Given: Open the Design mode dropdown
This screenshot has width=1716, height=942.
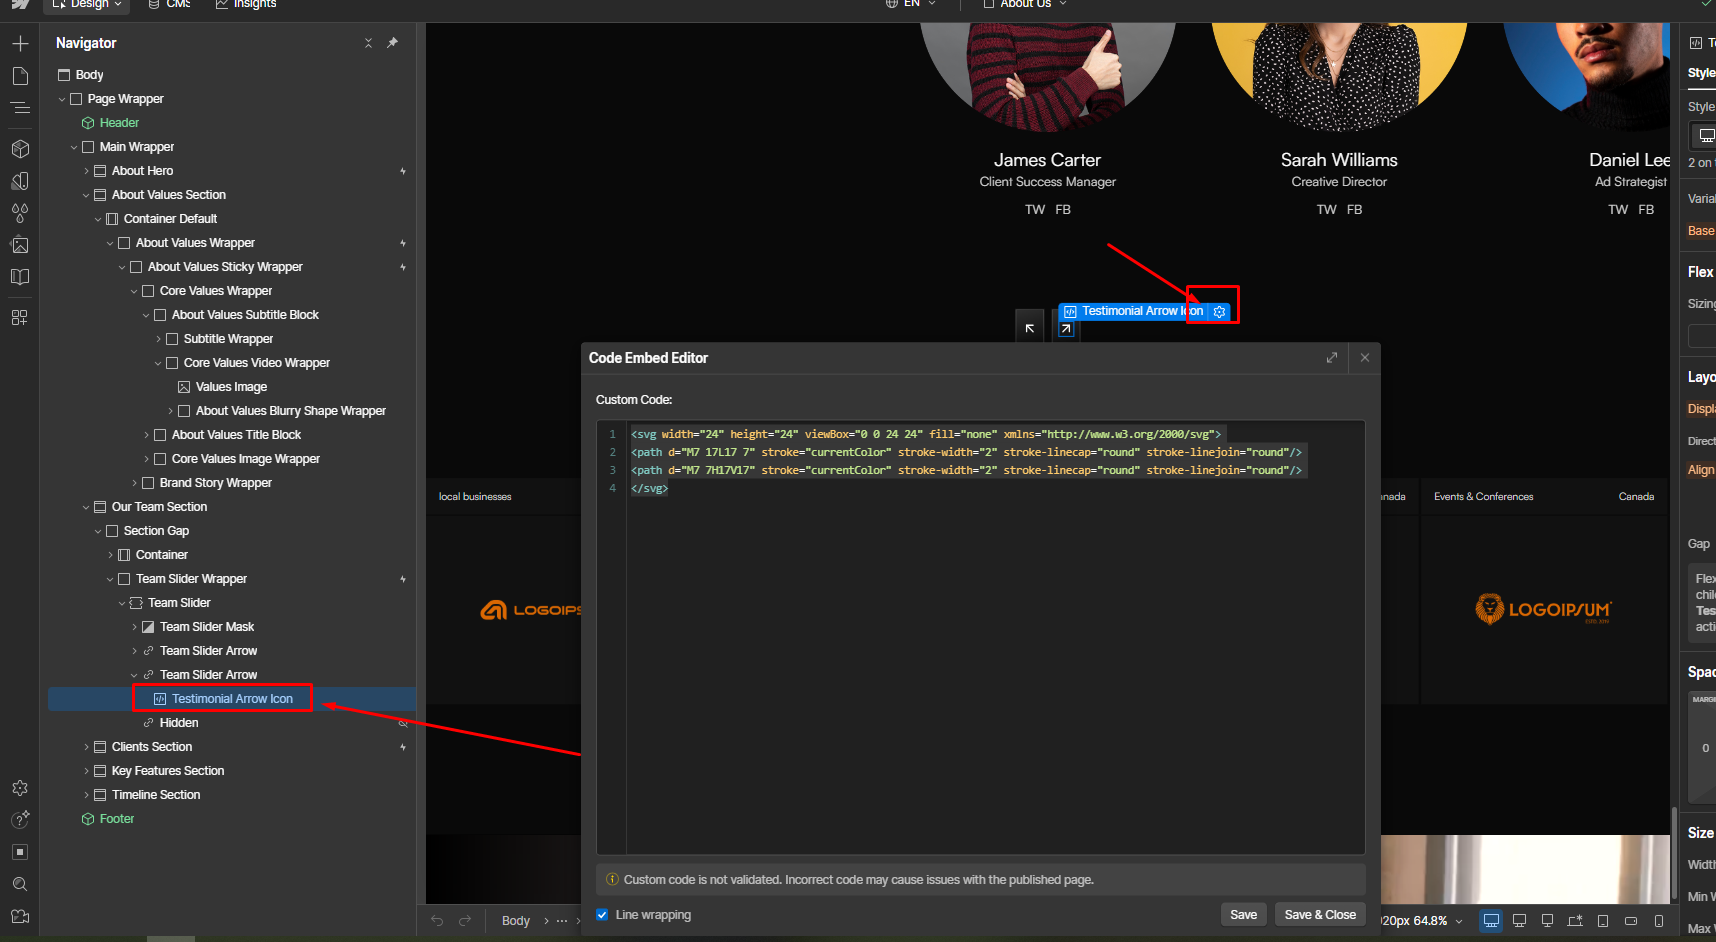Looking at the screenshot, I should pyautogui.click(x=86, y=4).
